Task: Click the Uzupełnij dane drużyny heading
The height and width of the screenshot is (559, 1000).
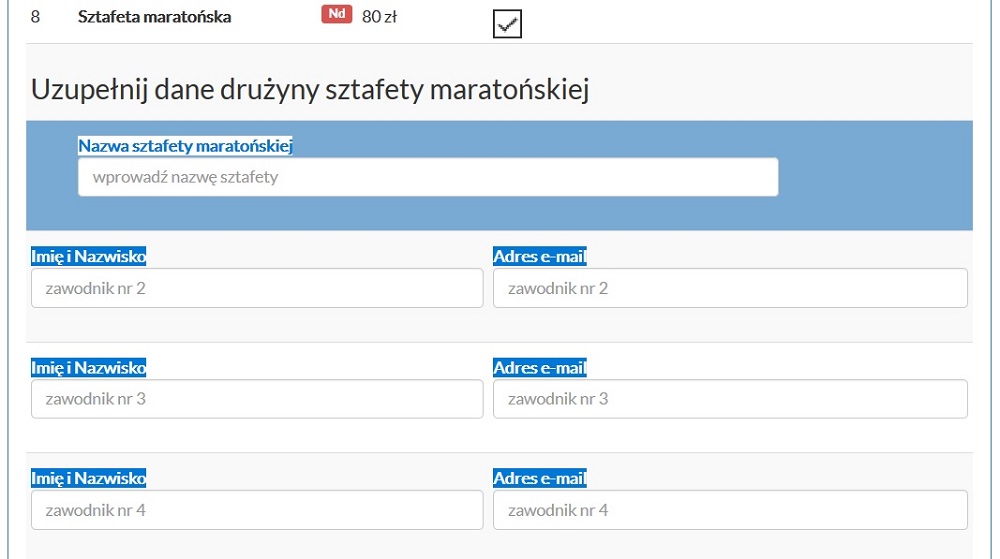Action: pos(310,89)
